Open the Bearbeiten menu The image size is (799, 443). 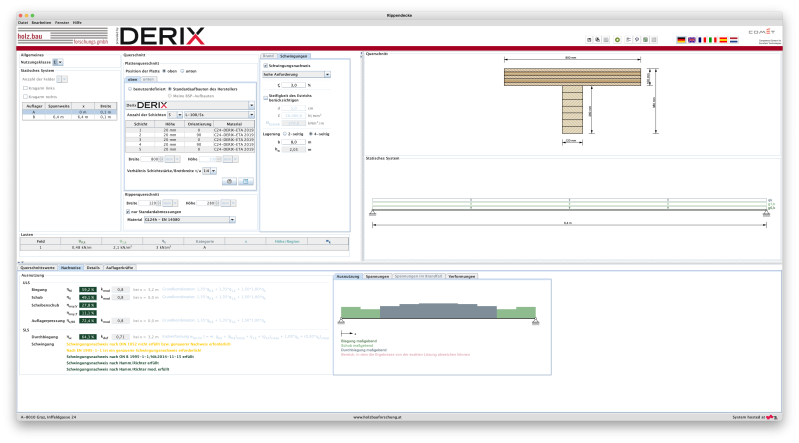tap(40, 21)
